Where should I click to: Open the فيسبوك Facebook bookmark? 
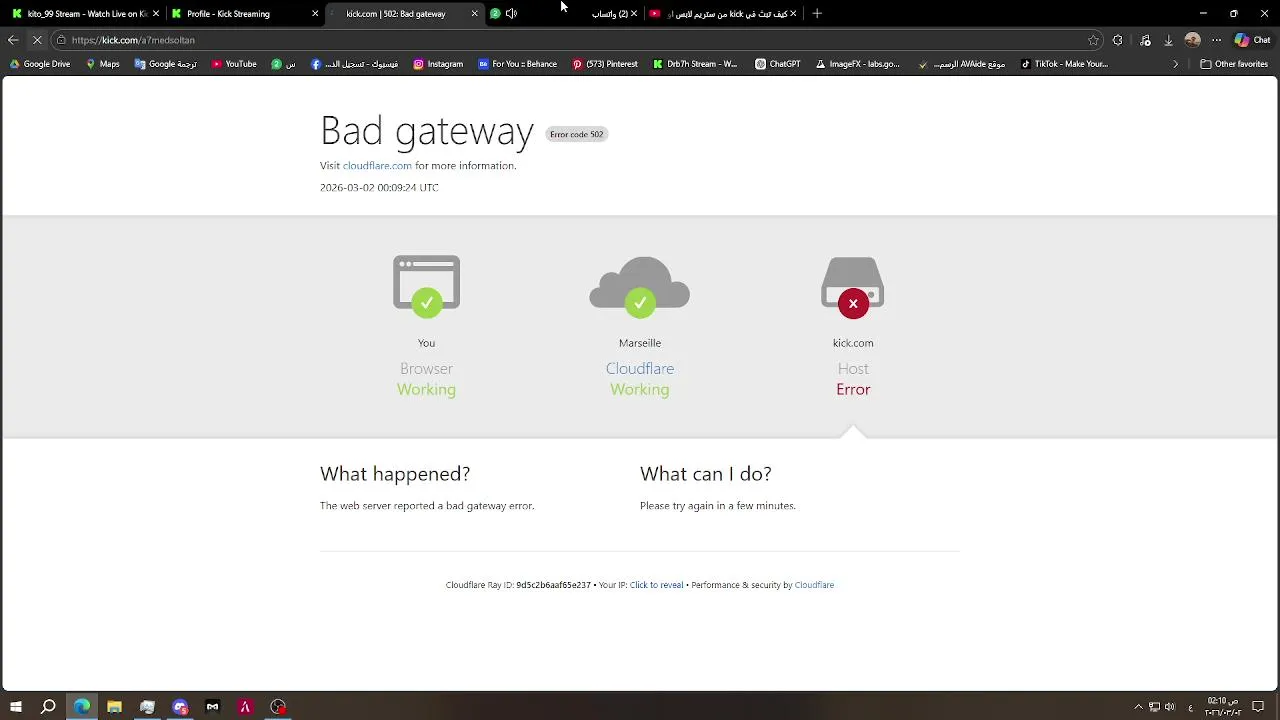pos(355,64)
